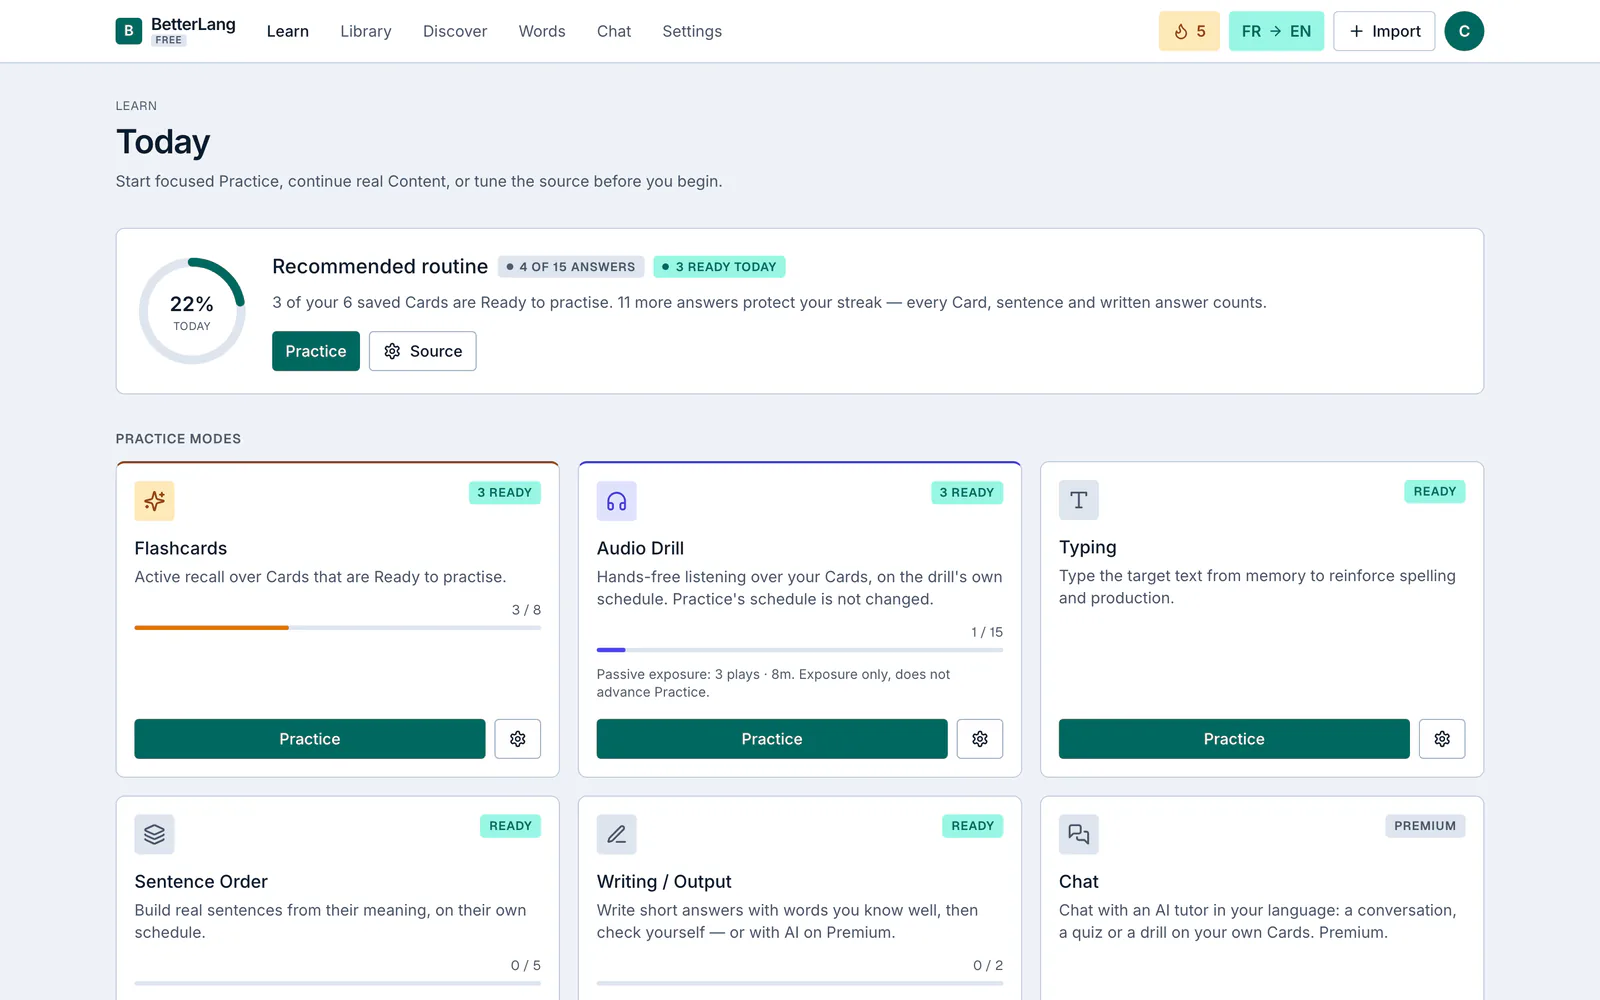Click the 22% today progress ring

click(192, 311)
